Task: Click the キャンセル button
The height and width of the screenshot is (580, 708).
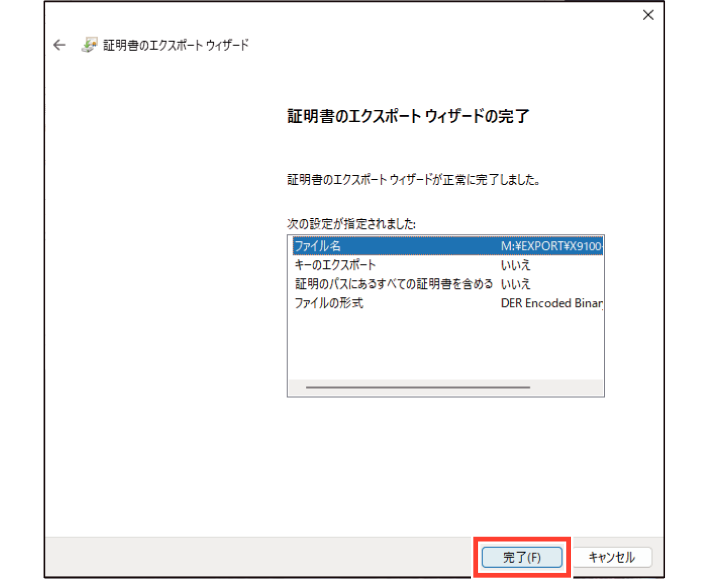Action: [x=611, y=557]
